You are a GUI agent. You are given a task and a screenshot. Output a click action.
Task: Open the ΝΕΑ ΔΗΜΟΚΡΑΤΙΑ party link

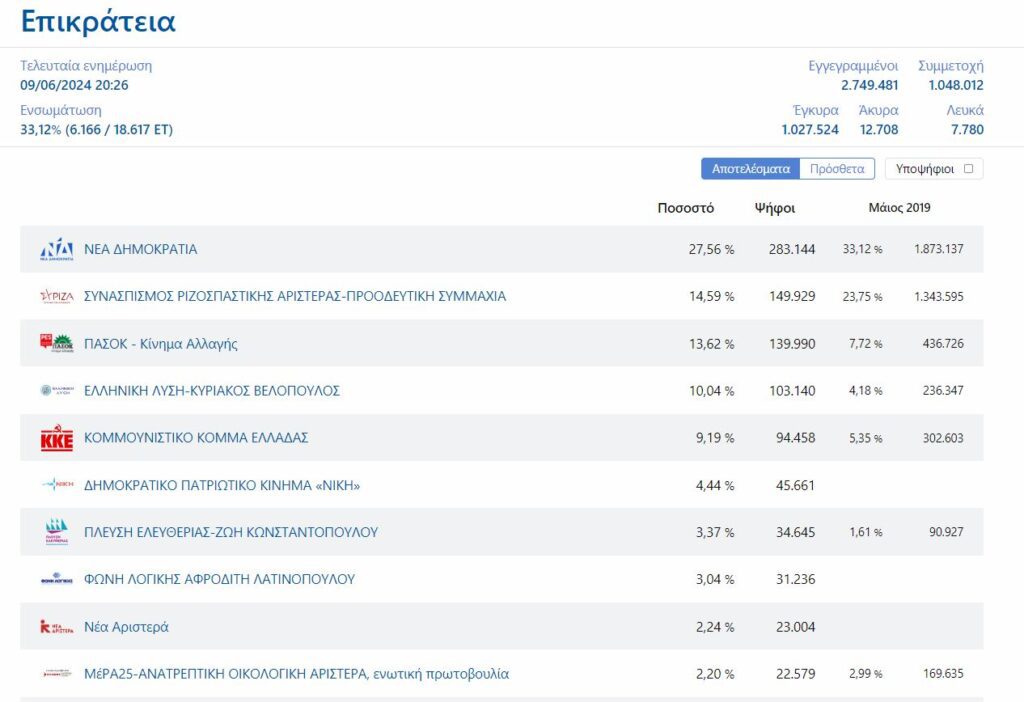point(140,249)
